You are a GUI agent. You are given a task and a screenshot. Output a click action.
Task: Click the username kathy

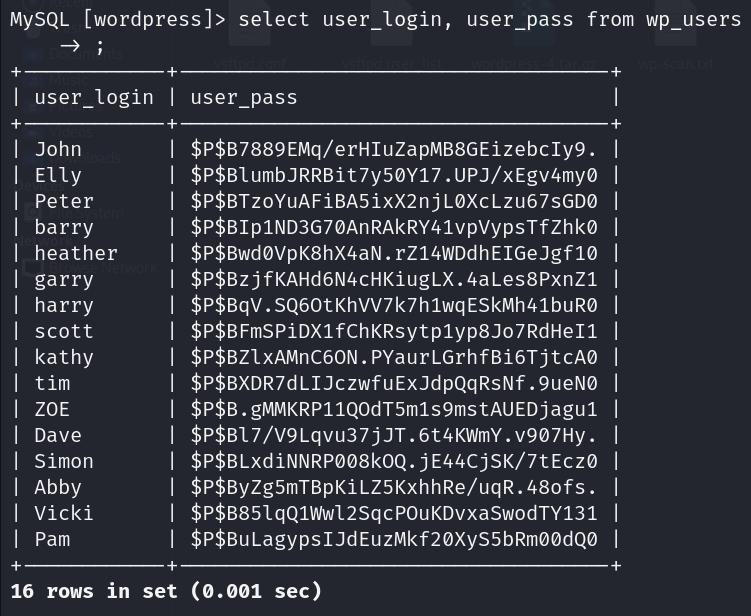pos(64,357)
